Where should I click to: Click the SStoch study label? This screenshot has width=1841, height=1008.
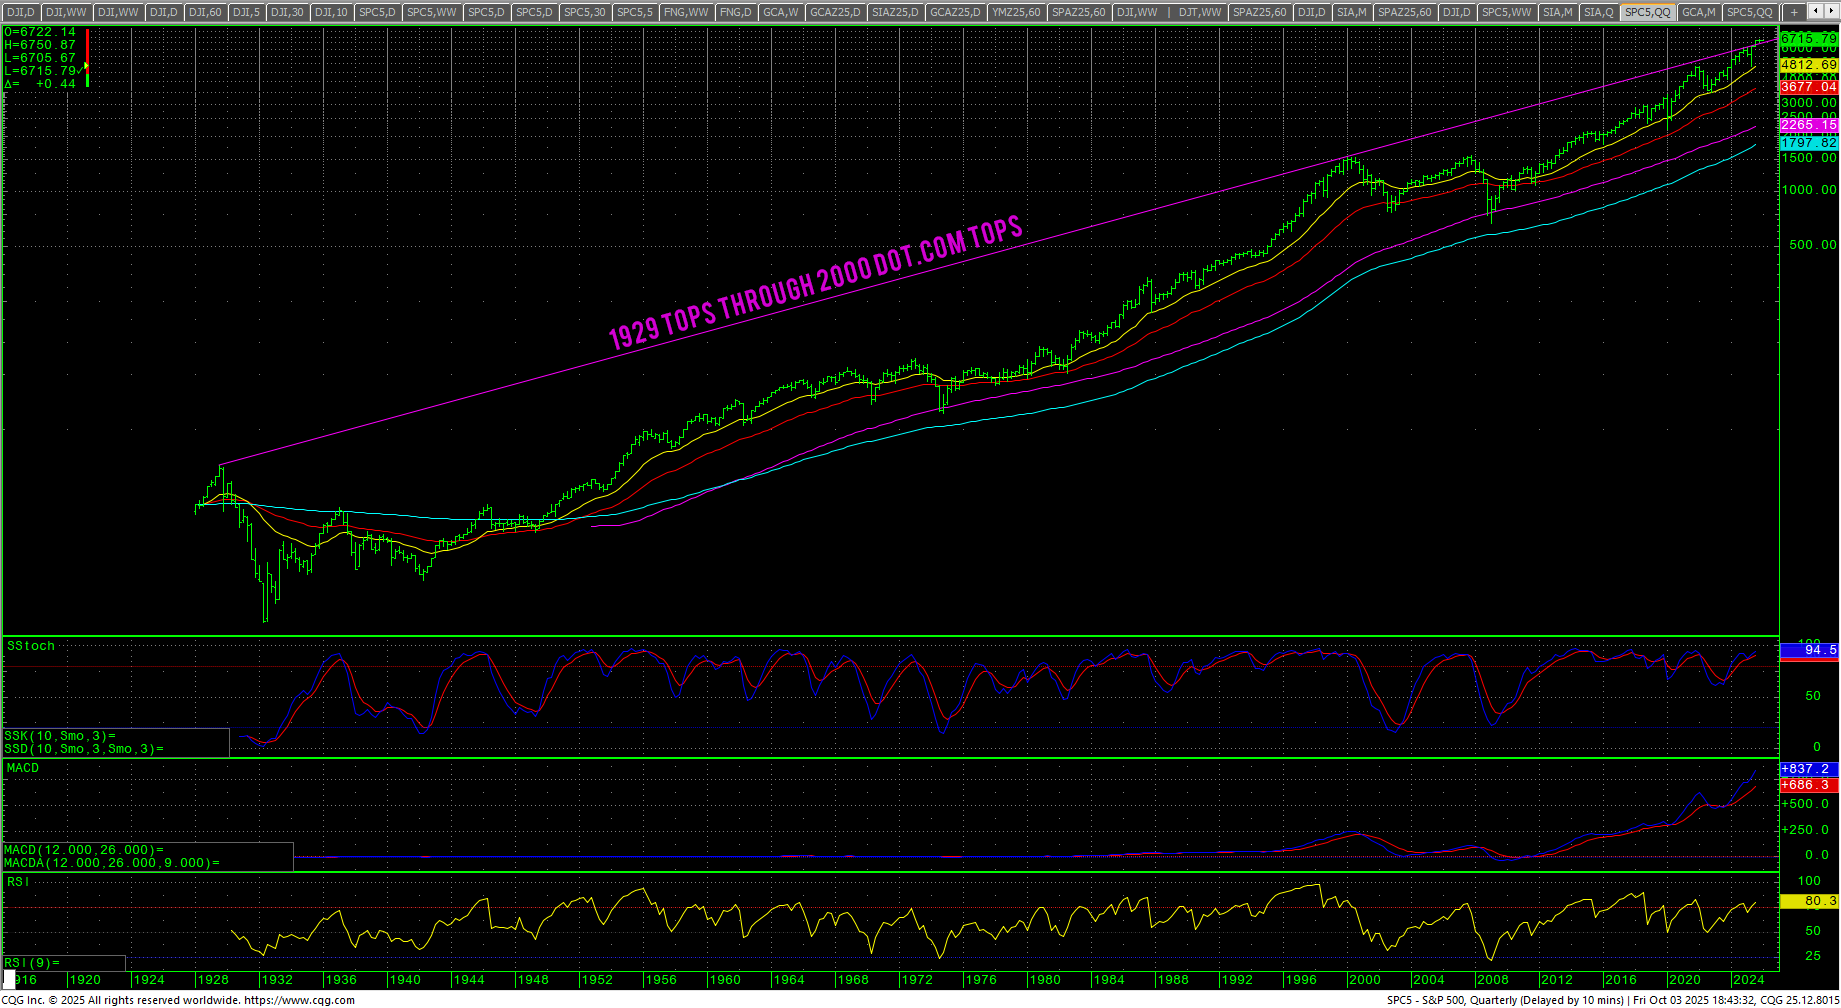tap(31, 646)
